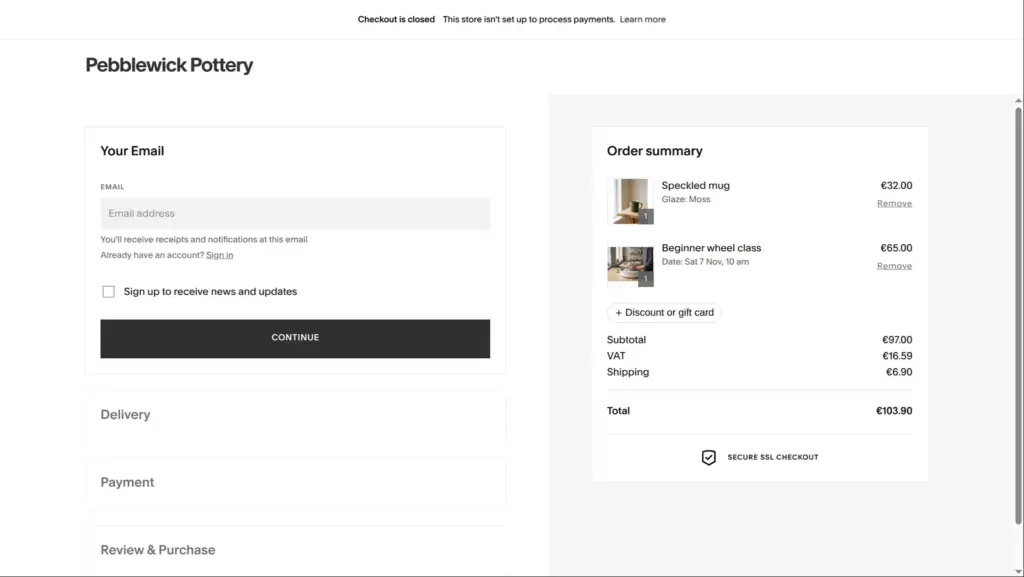Open the Discount or gift card field

664,313
